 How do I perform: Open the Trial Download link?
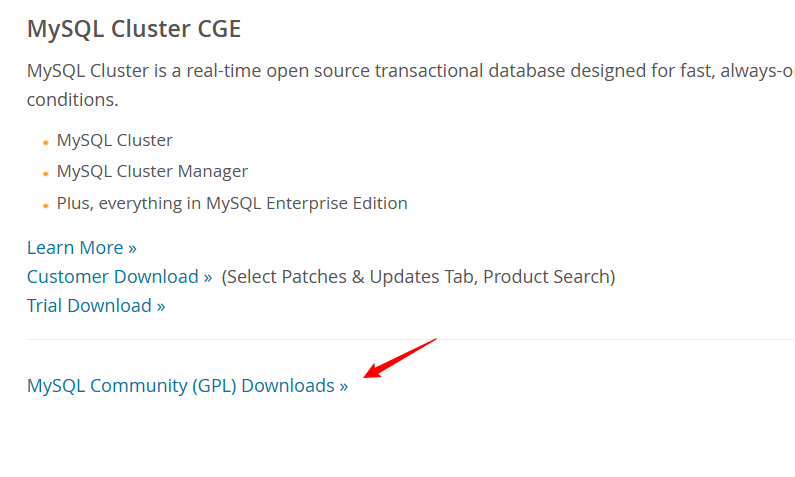(96, 306)
